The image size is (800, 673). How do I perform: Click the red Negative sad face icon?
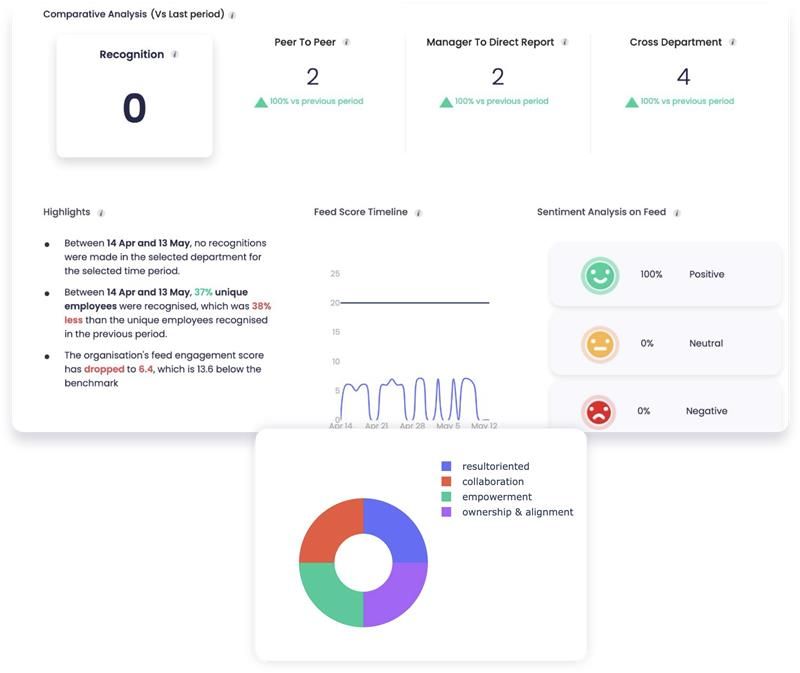[x=598, y=412]
